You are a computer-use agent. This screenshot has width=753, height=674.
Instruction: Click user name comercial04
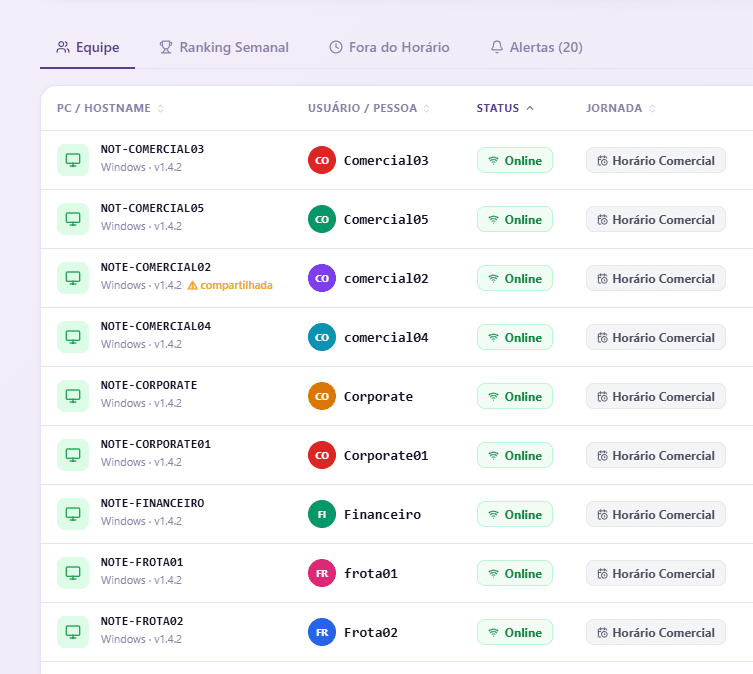(386, 338)
